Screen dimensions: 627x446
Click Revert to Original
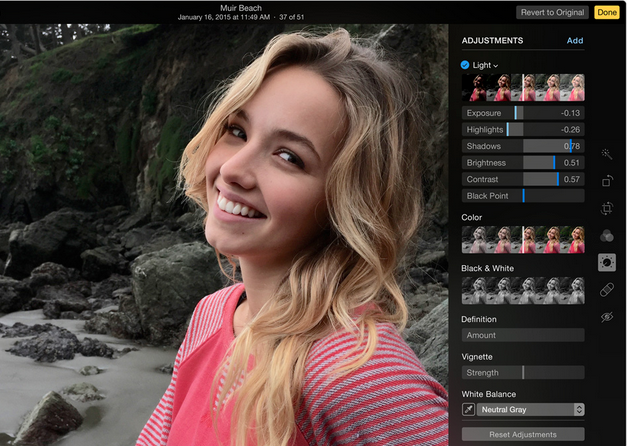552,12
